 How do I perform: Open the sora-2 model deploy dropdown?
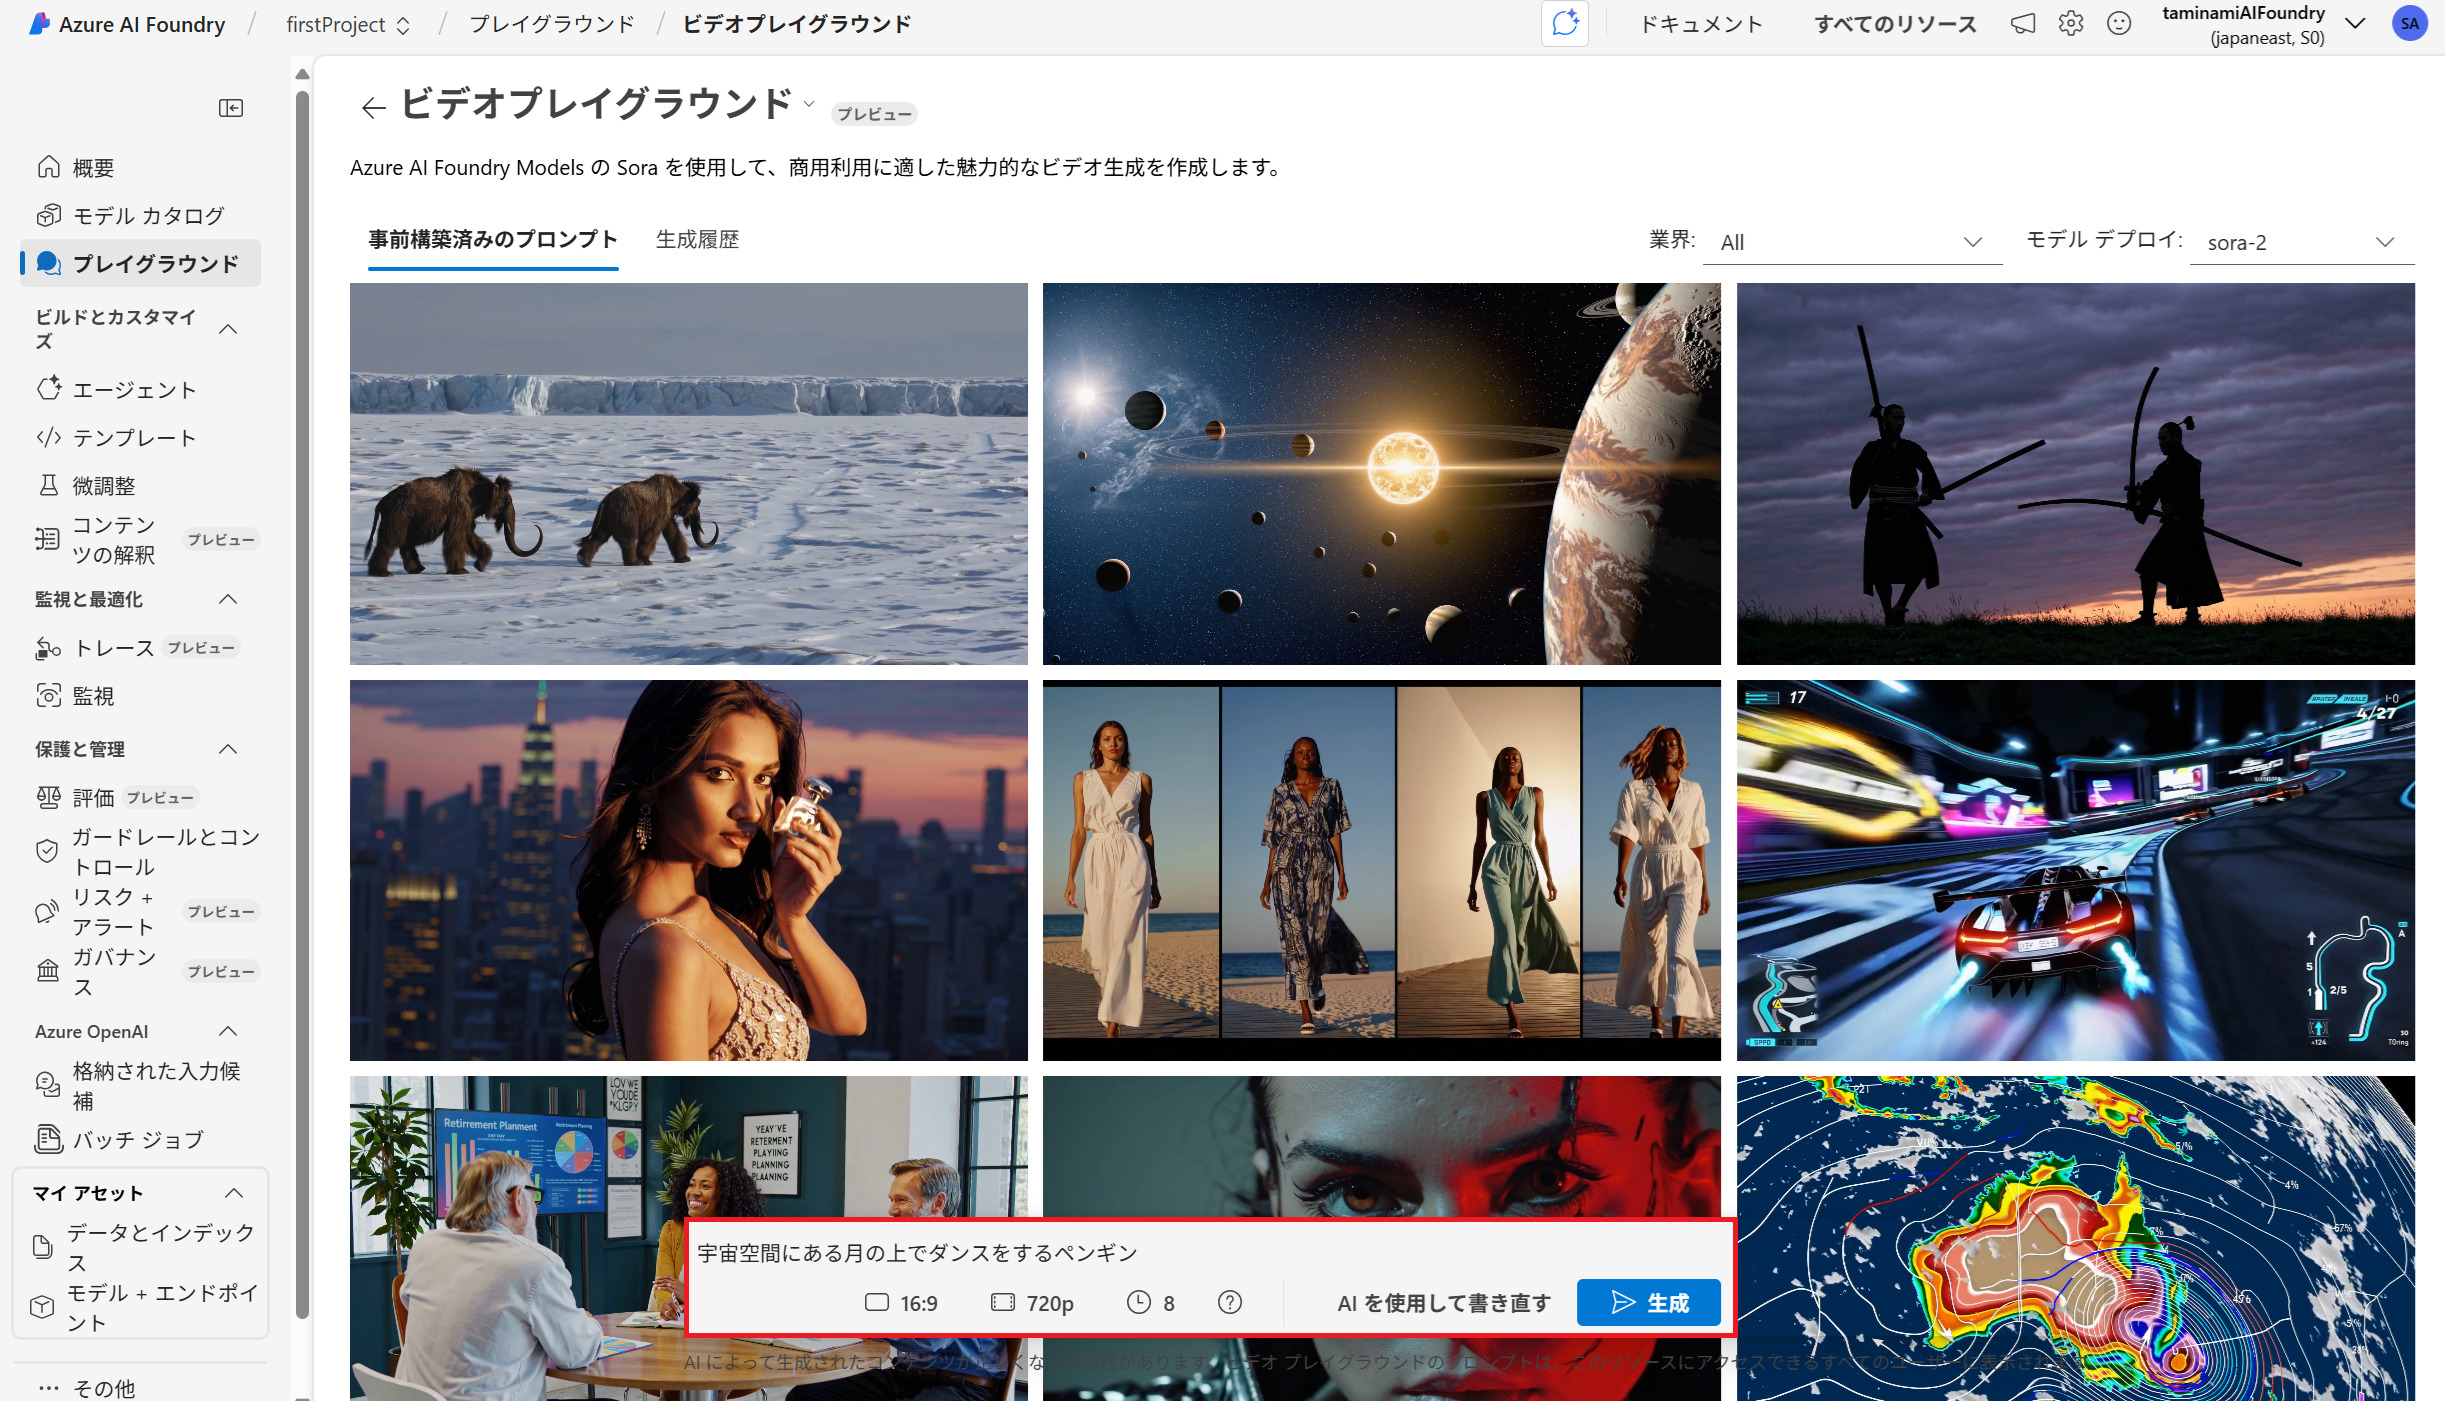[x=2300, y=242]
